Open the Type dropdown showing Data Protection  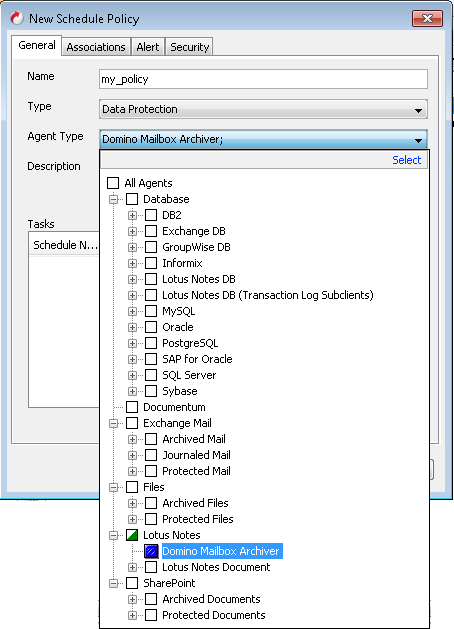263,109
